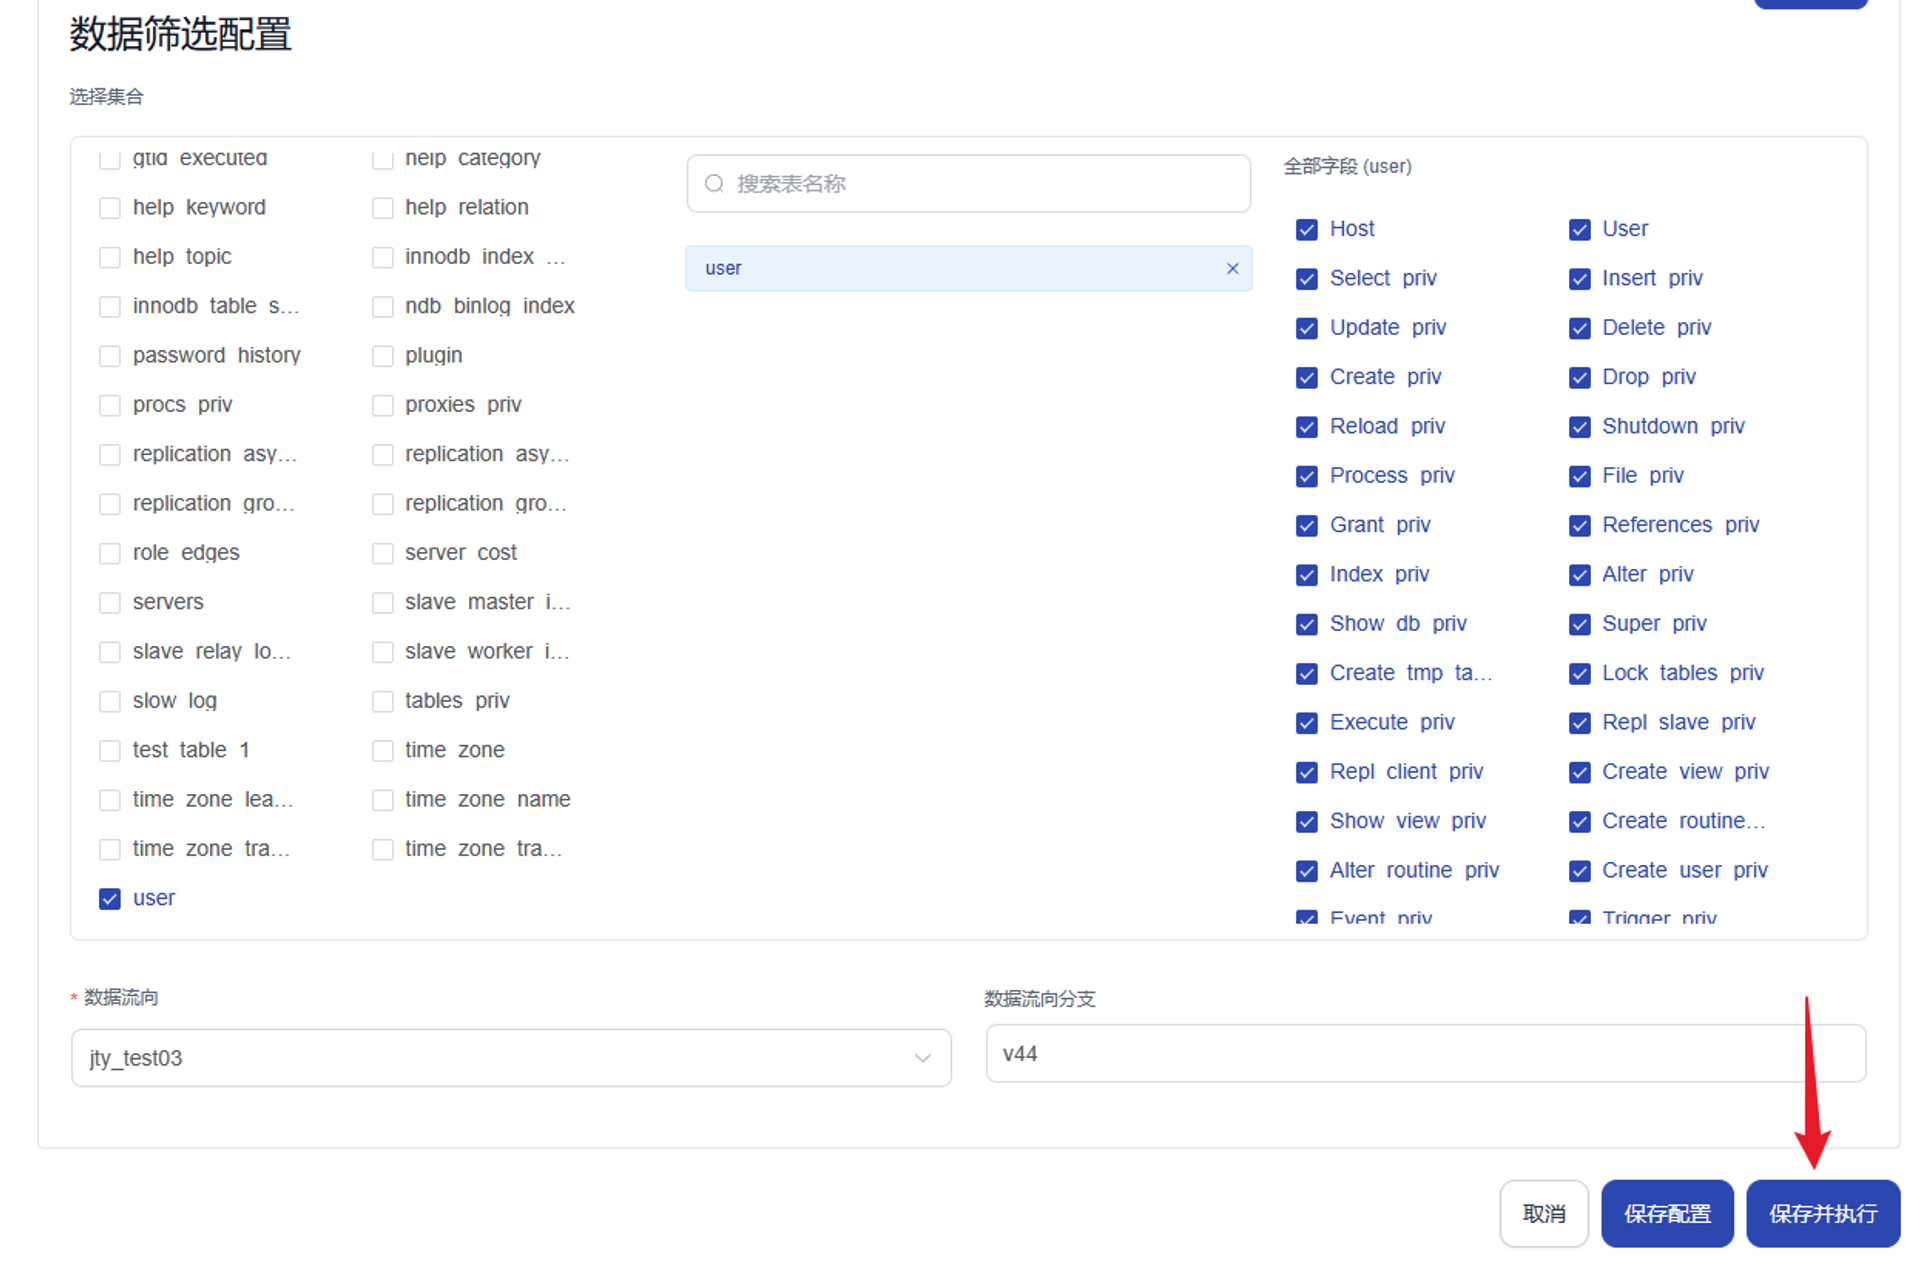This screenshot has width=1926, height=1274.
Task: Remove the selected user tag with X
Action: [x=1232, y=268]
